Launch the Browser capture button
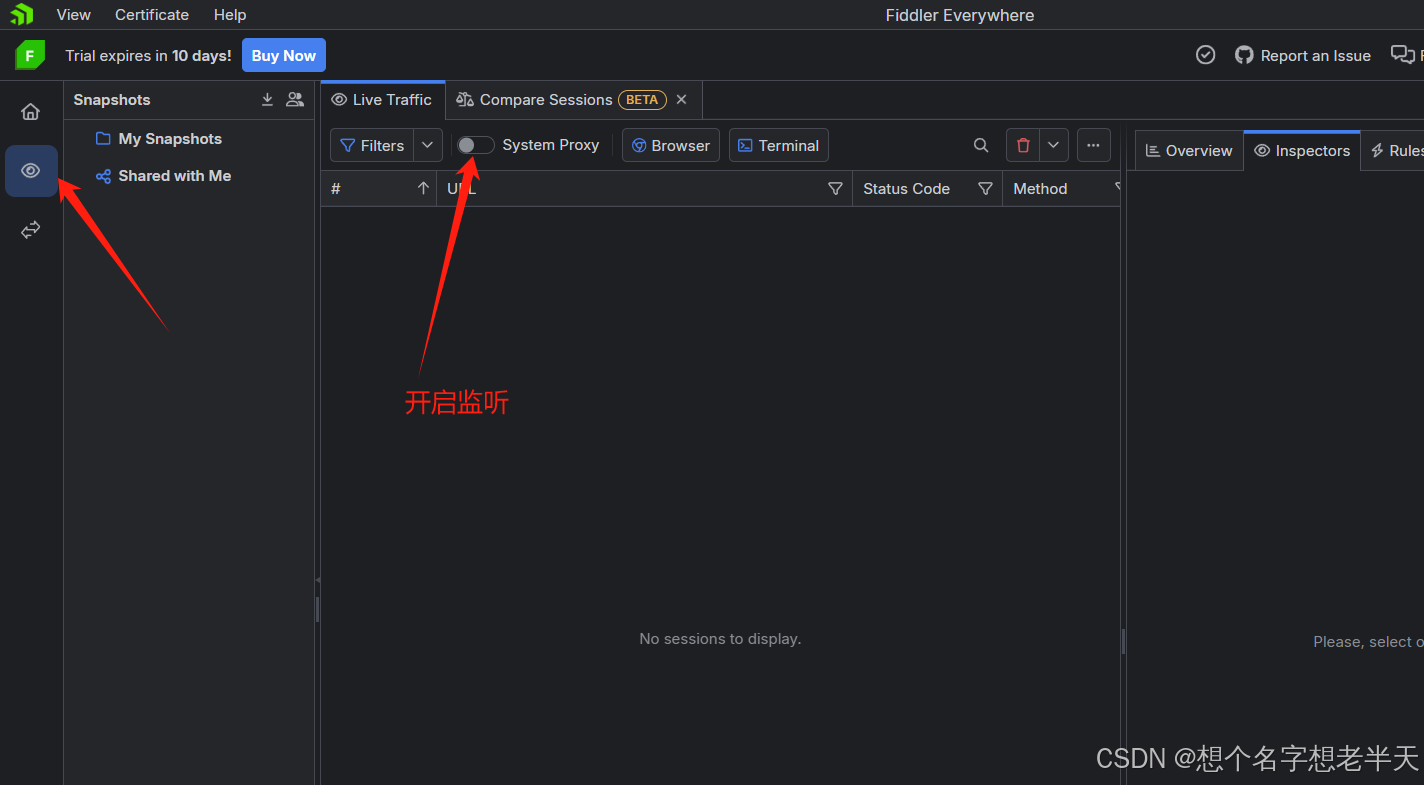The image size is (1424, 785). click(670, 146)
